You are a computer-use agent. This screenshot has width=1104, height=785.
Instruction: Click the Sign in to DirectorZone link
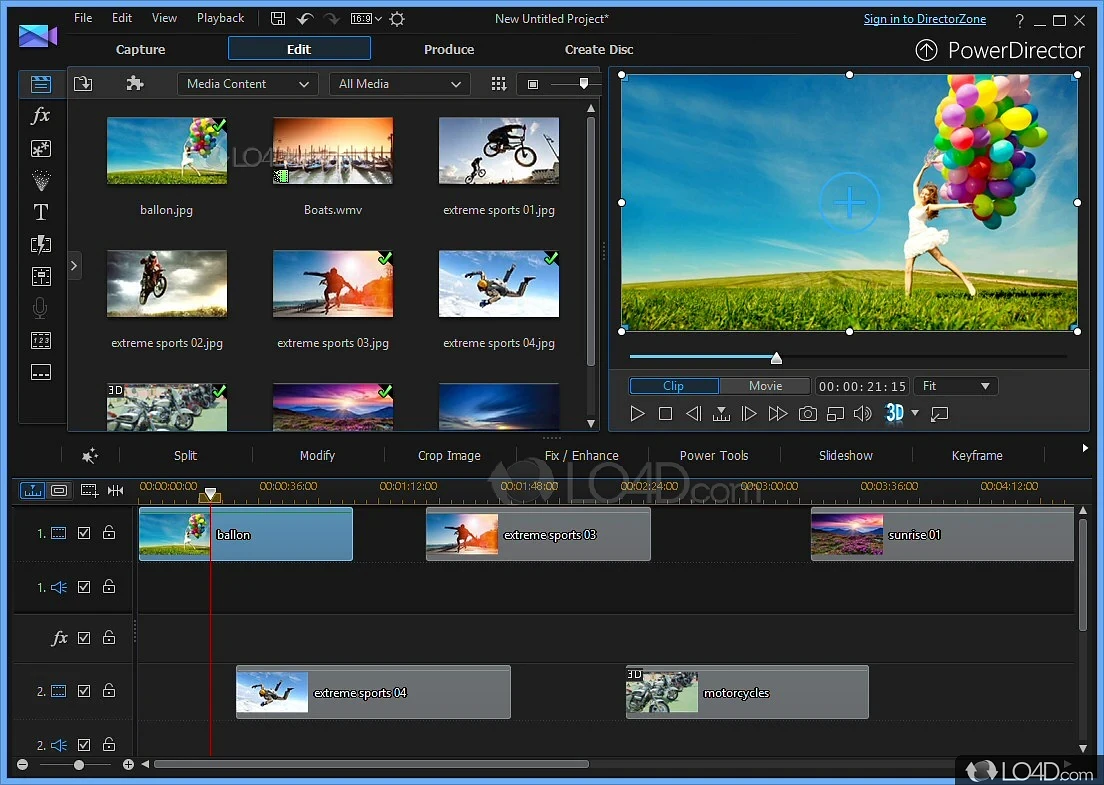pyautogui.click(x=924, y=18)
